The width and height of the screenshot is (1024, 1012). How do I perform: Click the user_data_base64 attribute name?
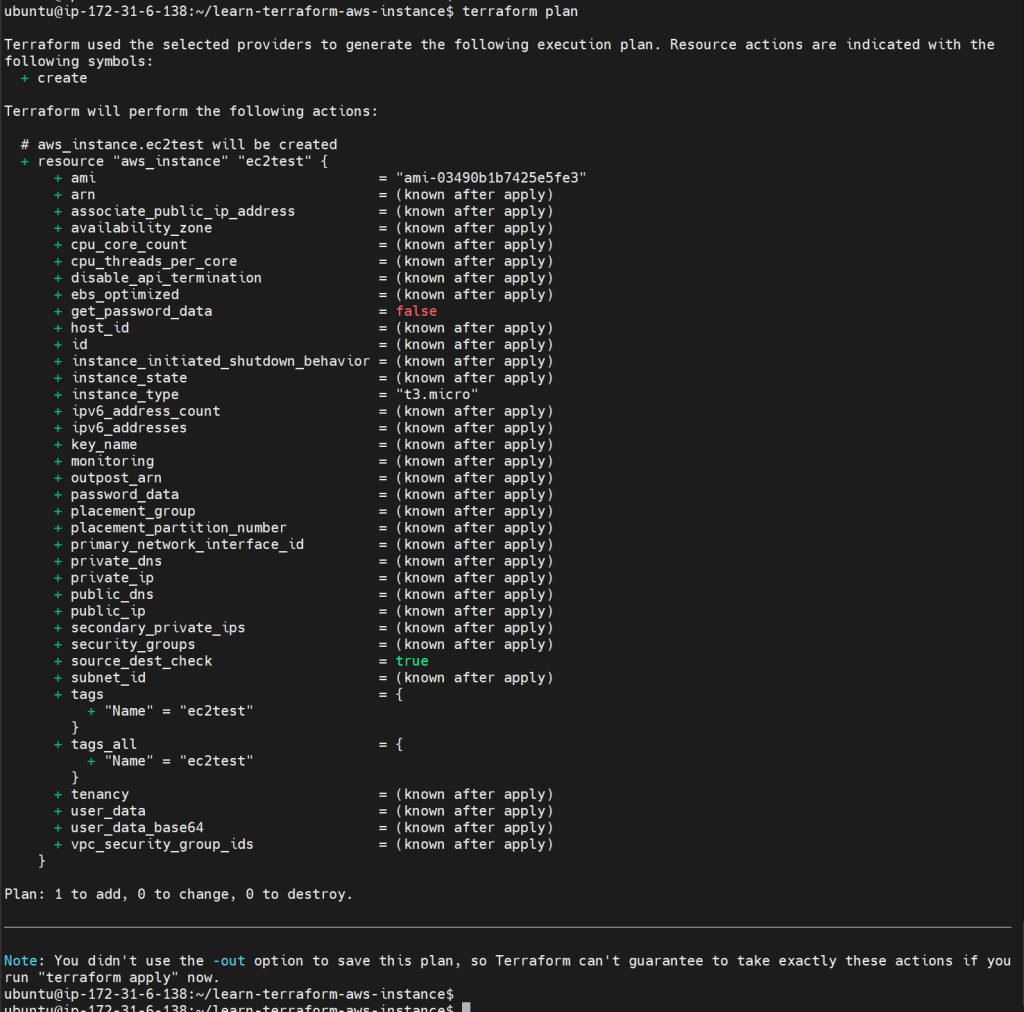(137, 828)
